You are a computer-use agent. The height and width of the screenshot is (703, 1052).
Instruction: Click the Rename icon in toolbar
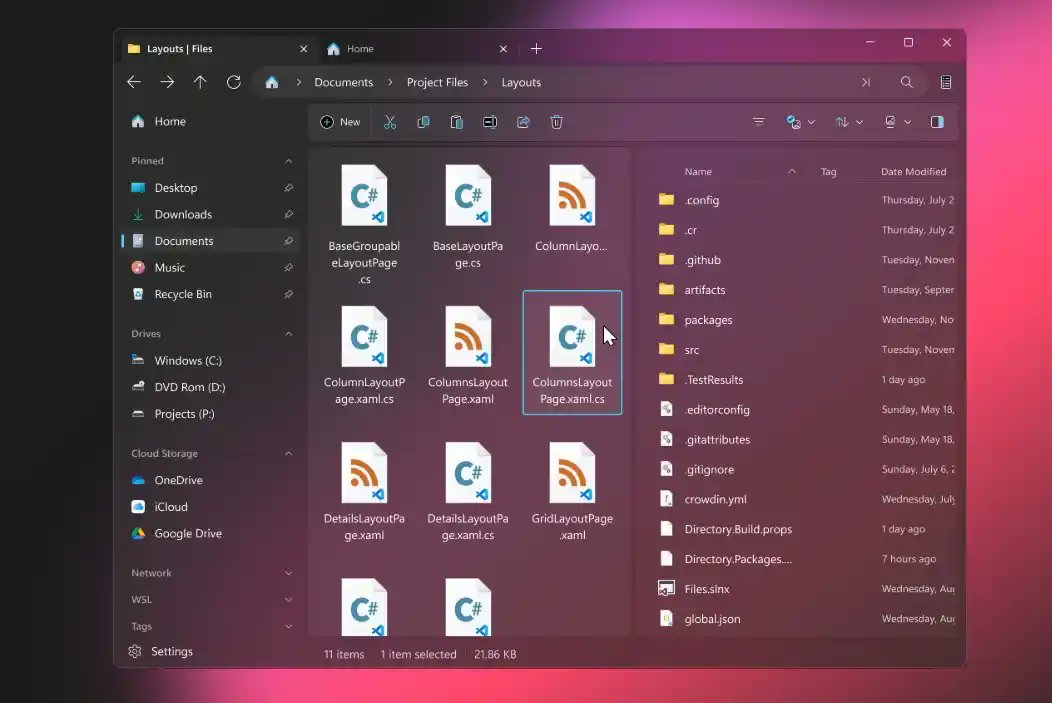490,122
